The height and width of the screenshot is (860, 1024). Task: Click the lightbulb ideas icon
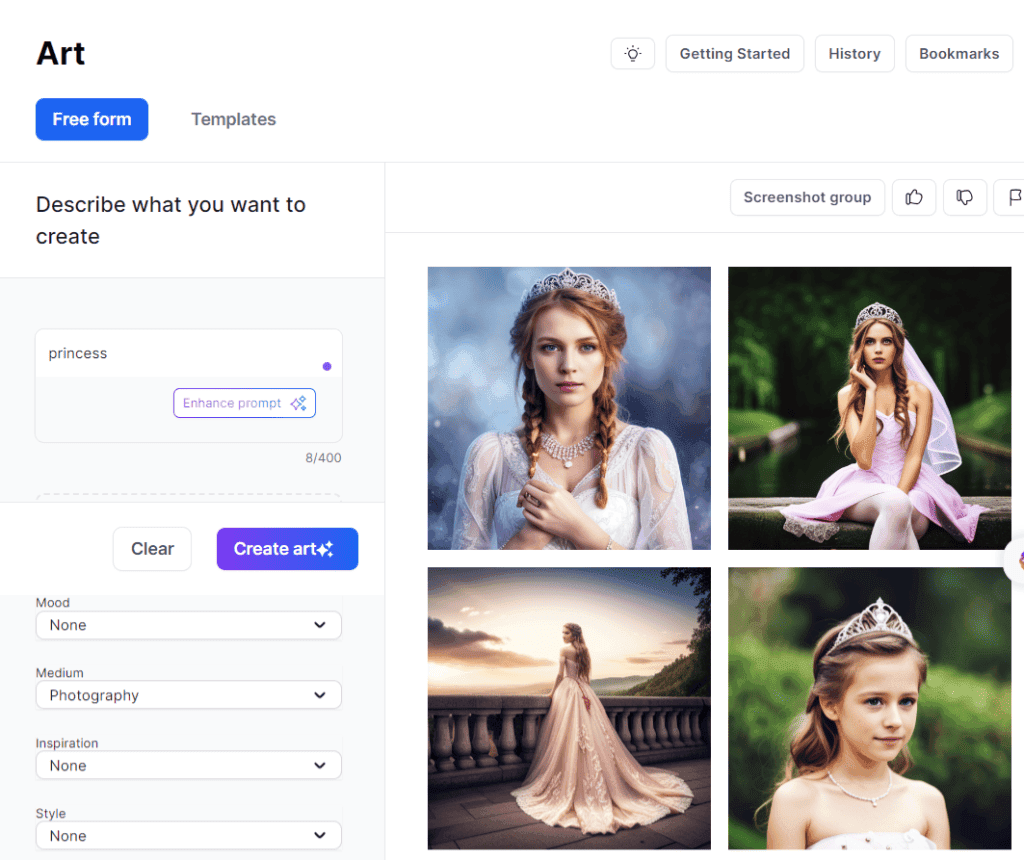pos(633,54)
